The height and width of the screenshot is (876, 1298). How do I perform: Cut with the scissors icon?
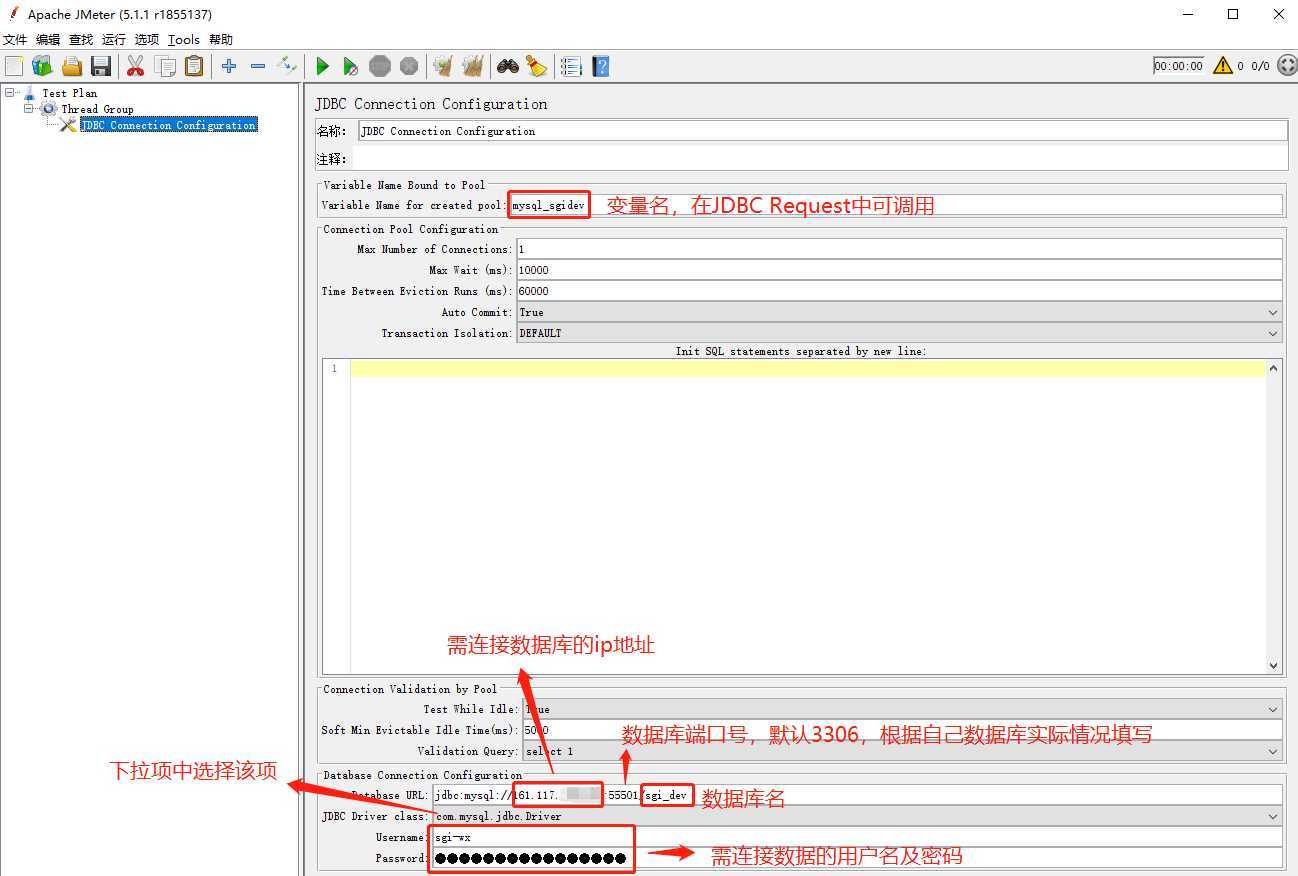(135, 66)
